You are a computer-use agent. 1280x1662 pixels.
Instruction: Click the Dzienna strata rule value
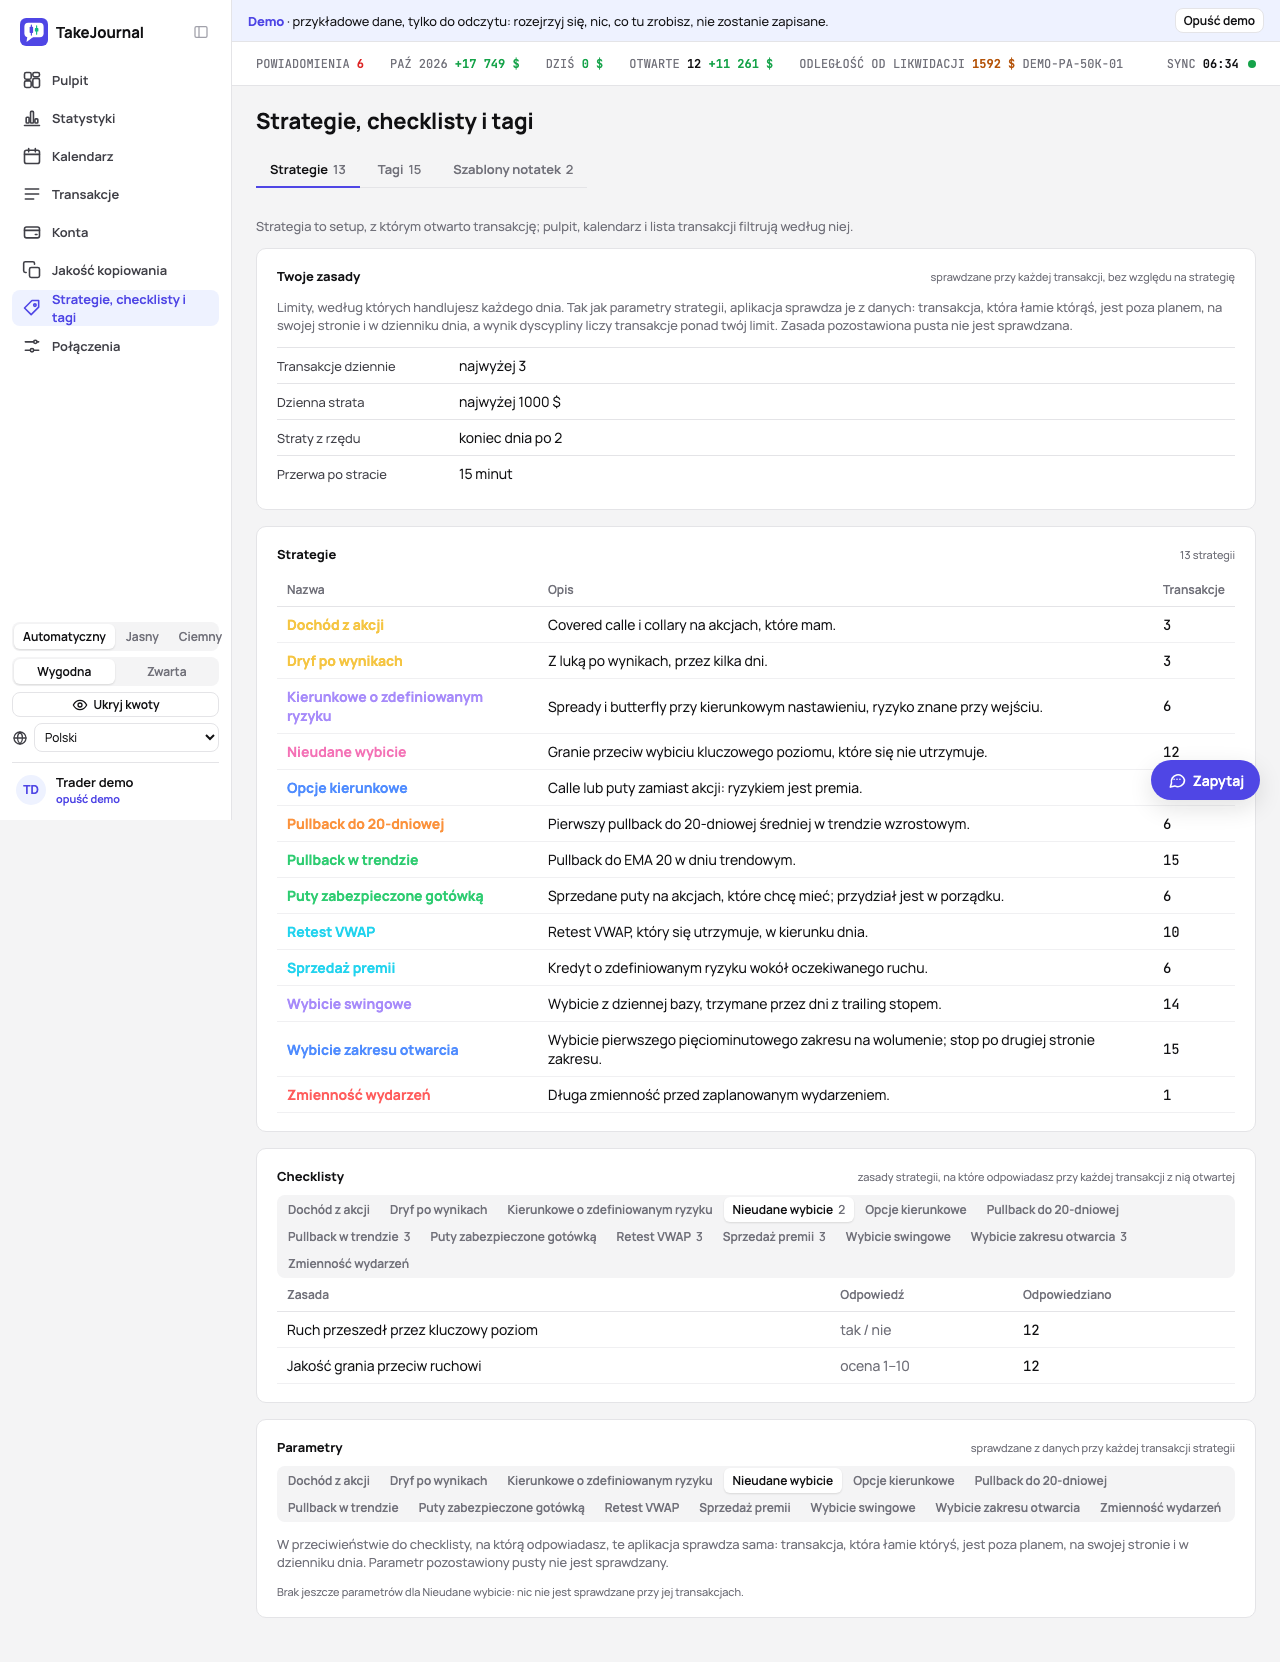point(510,402)
